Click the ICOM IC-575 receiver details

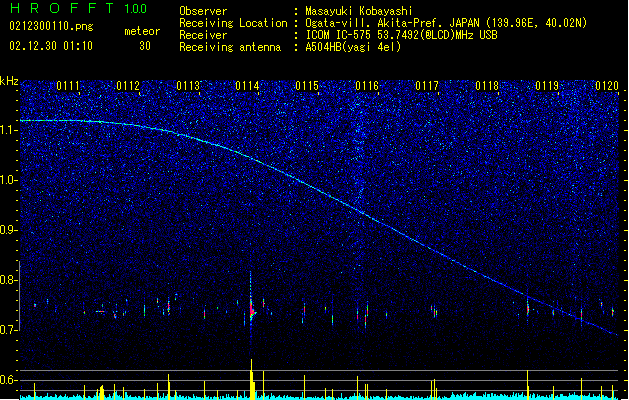tap(401, 35)
